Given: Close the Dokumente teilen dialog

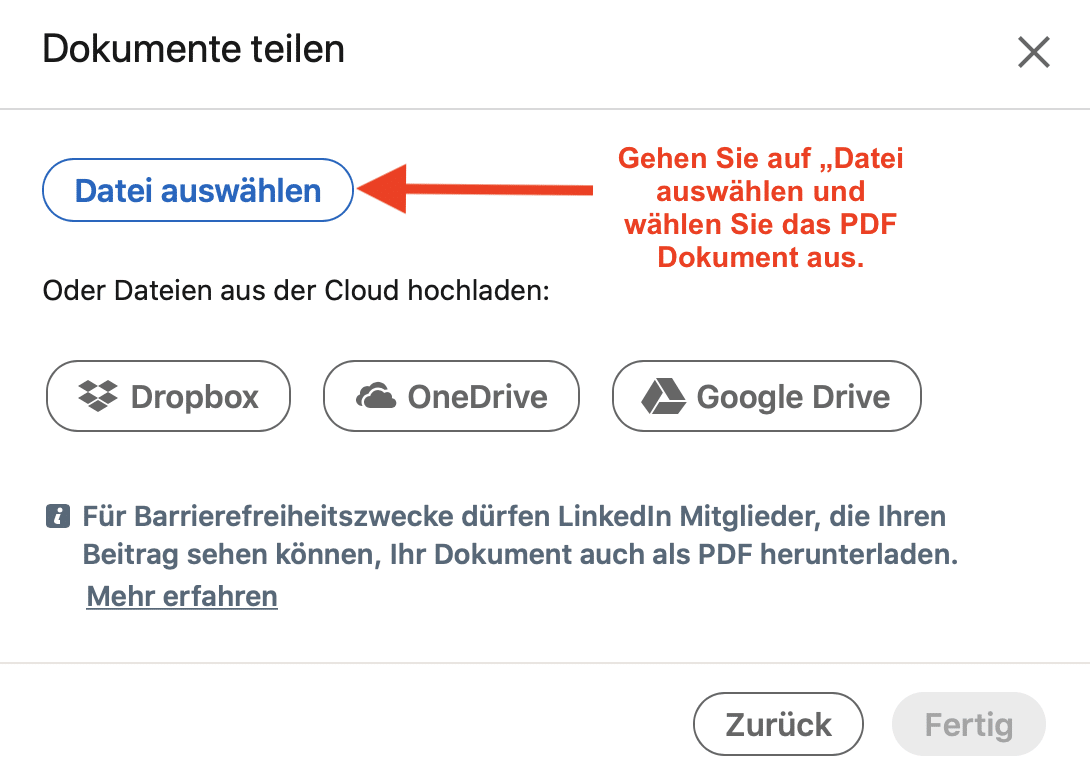Looking at the screenshot, I should point(1034,52).
